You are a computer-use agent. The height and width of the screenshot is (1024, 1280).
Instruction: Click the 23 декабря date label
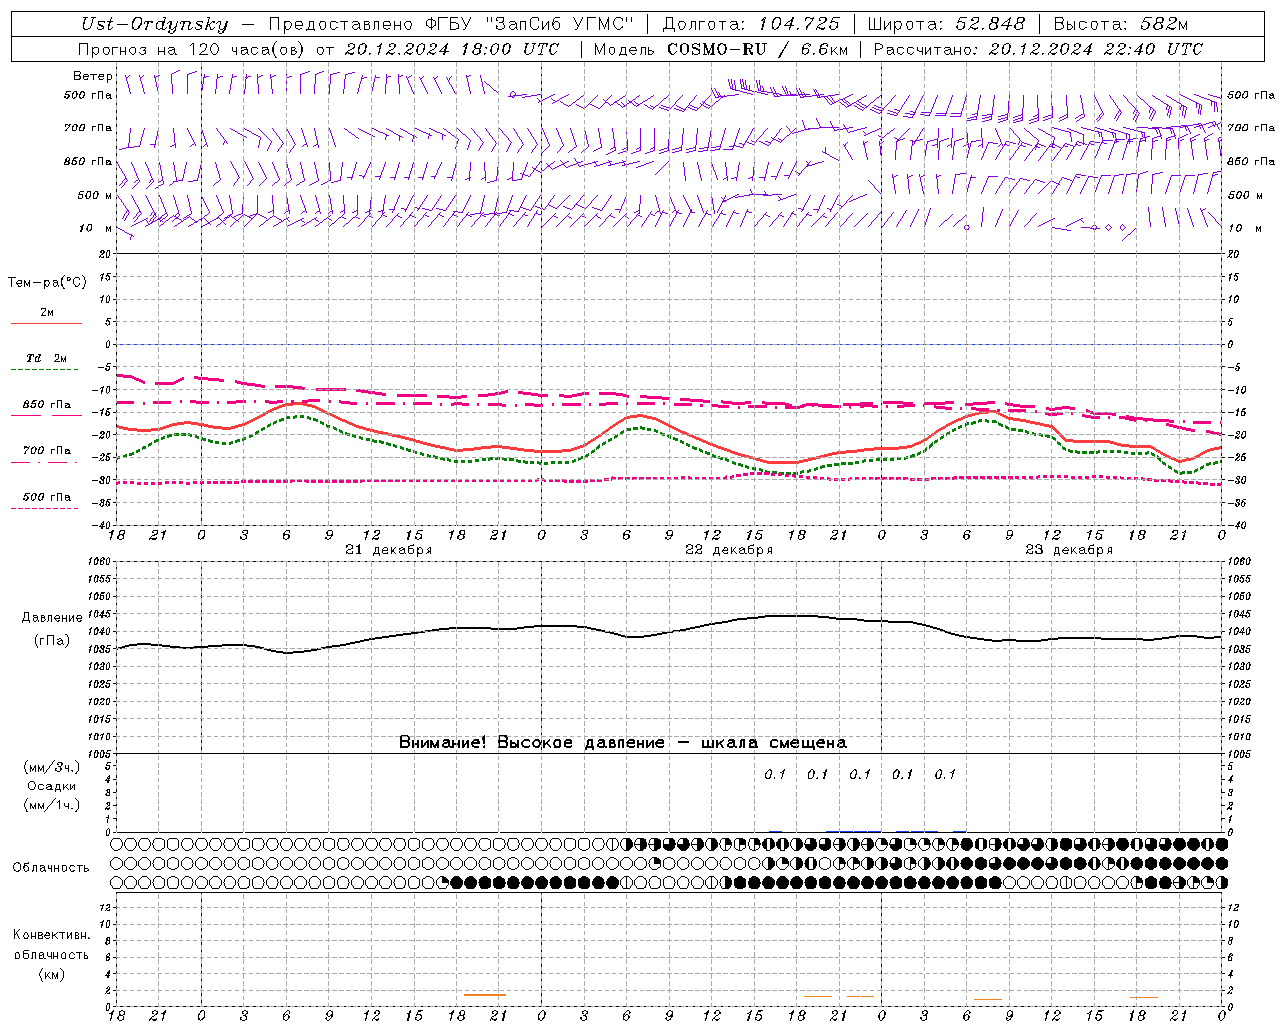point(1069,550)
